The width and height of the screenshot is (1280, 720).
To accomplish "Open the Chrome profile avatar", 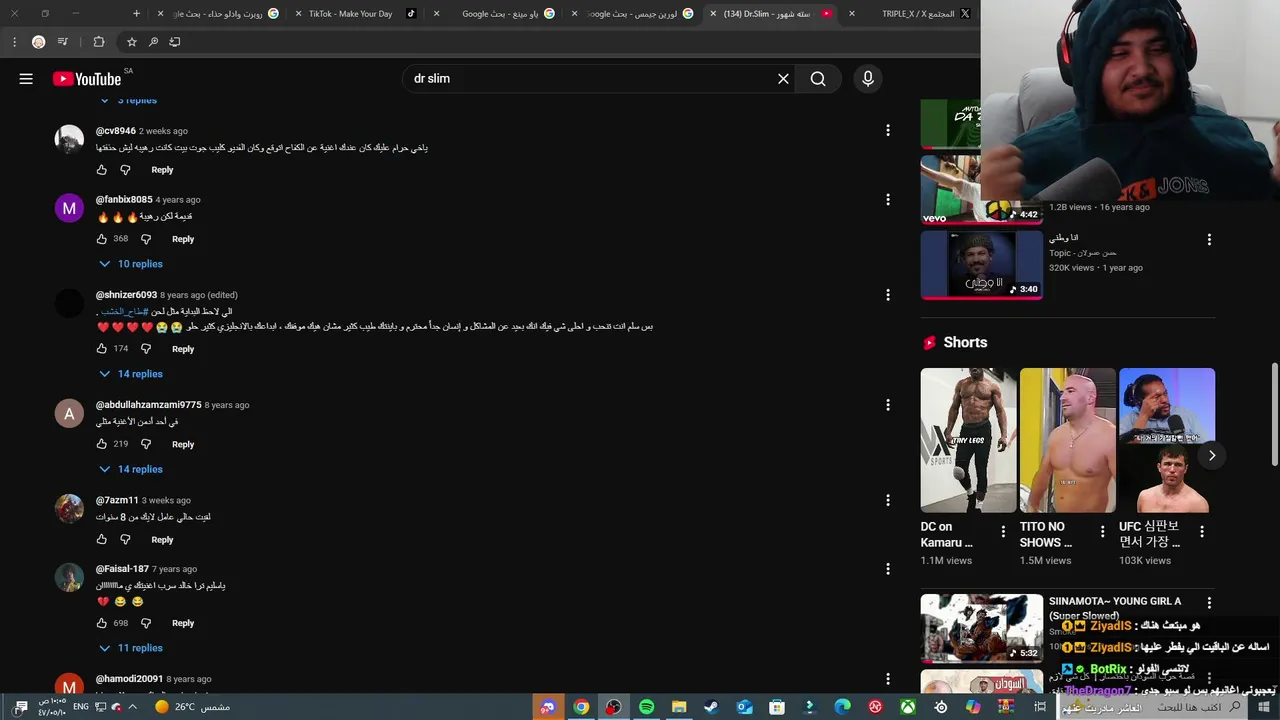I will coord(38,42).
